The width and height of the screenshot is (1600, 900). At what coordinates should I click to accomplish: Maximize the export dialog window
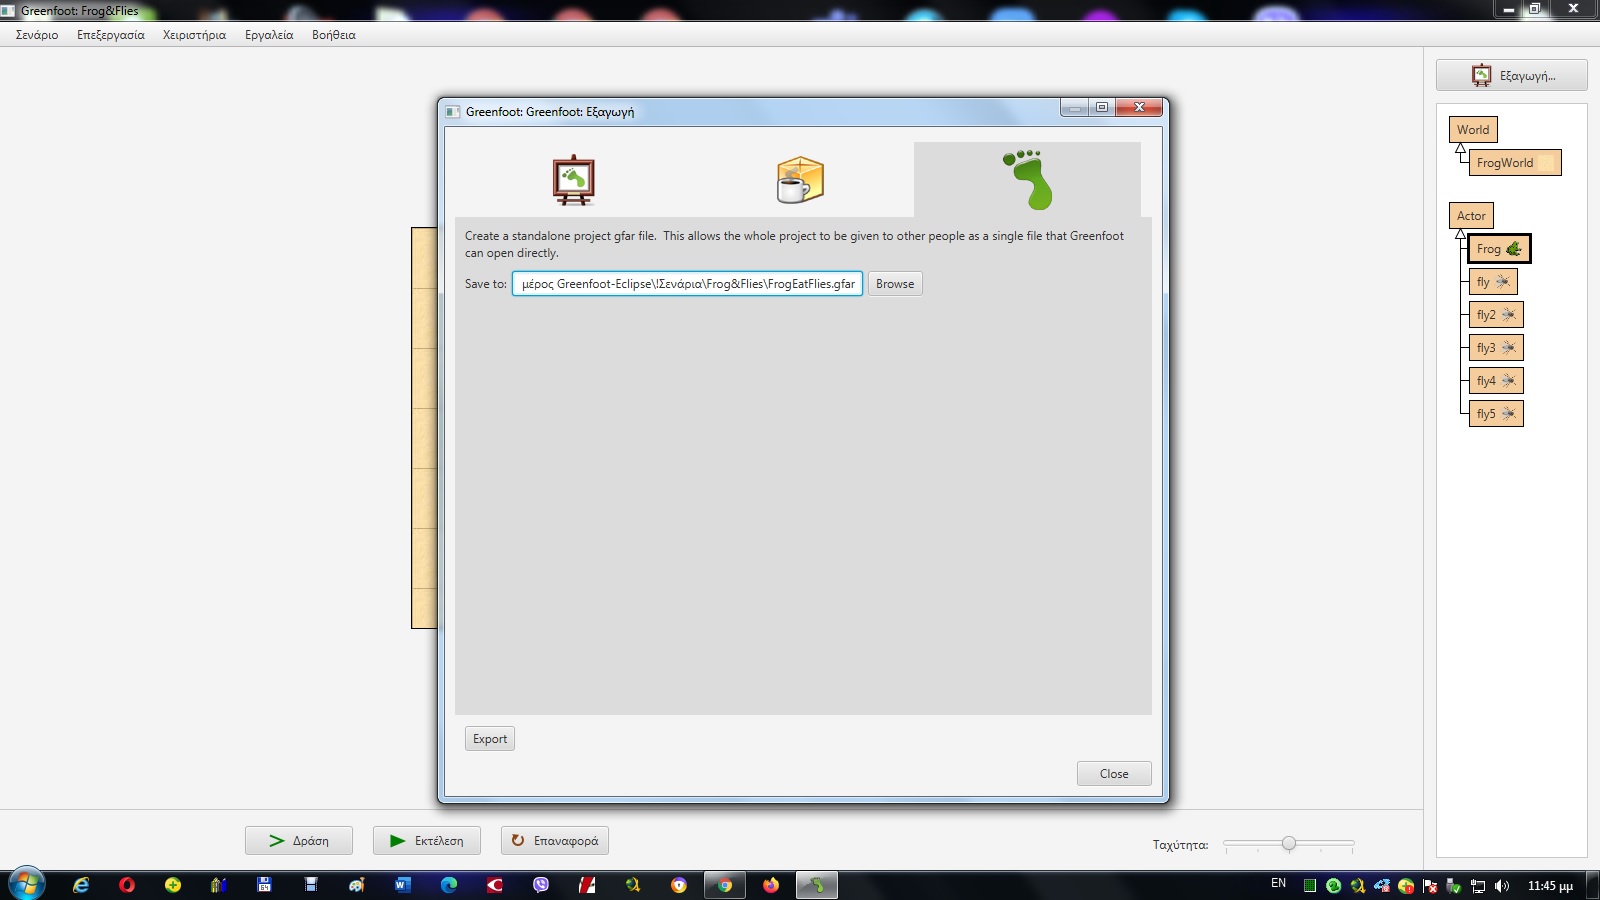pos(1102,108)
